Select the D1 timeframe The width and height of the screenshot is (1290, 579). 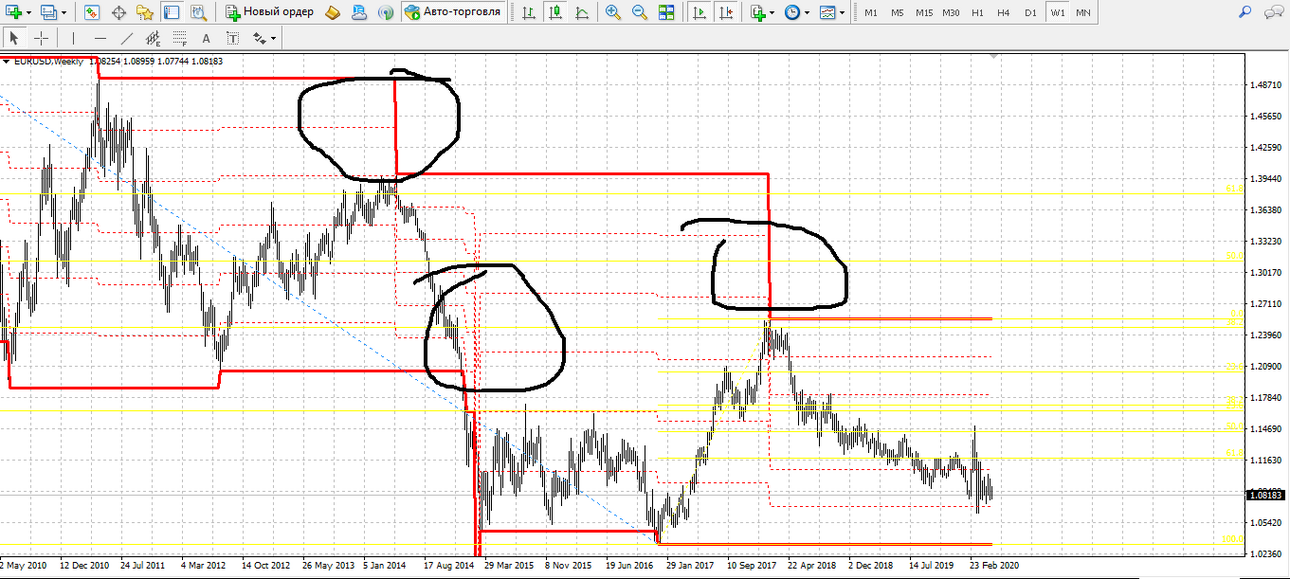[1030, 12]
